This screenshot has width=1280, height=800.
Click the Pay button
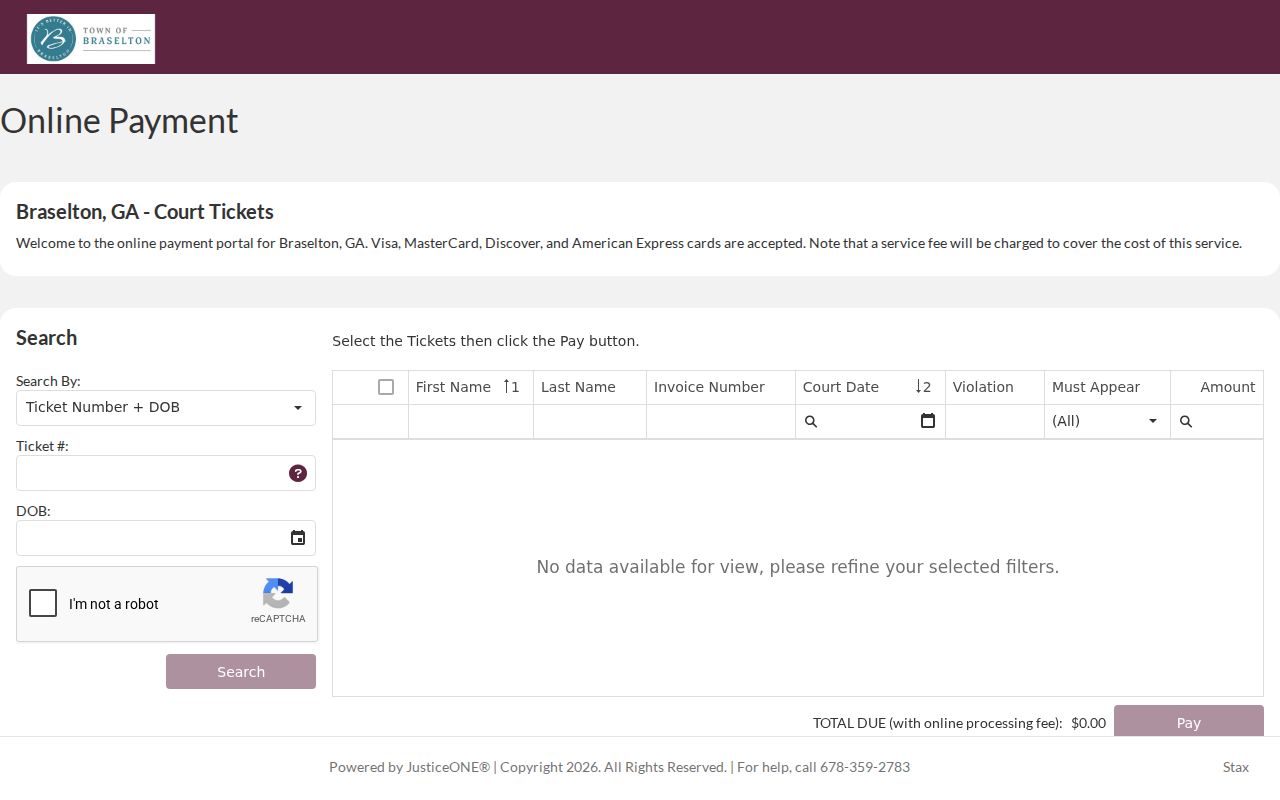click(x=1189, y=721)
